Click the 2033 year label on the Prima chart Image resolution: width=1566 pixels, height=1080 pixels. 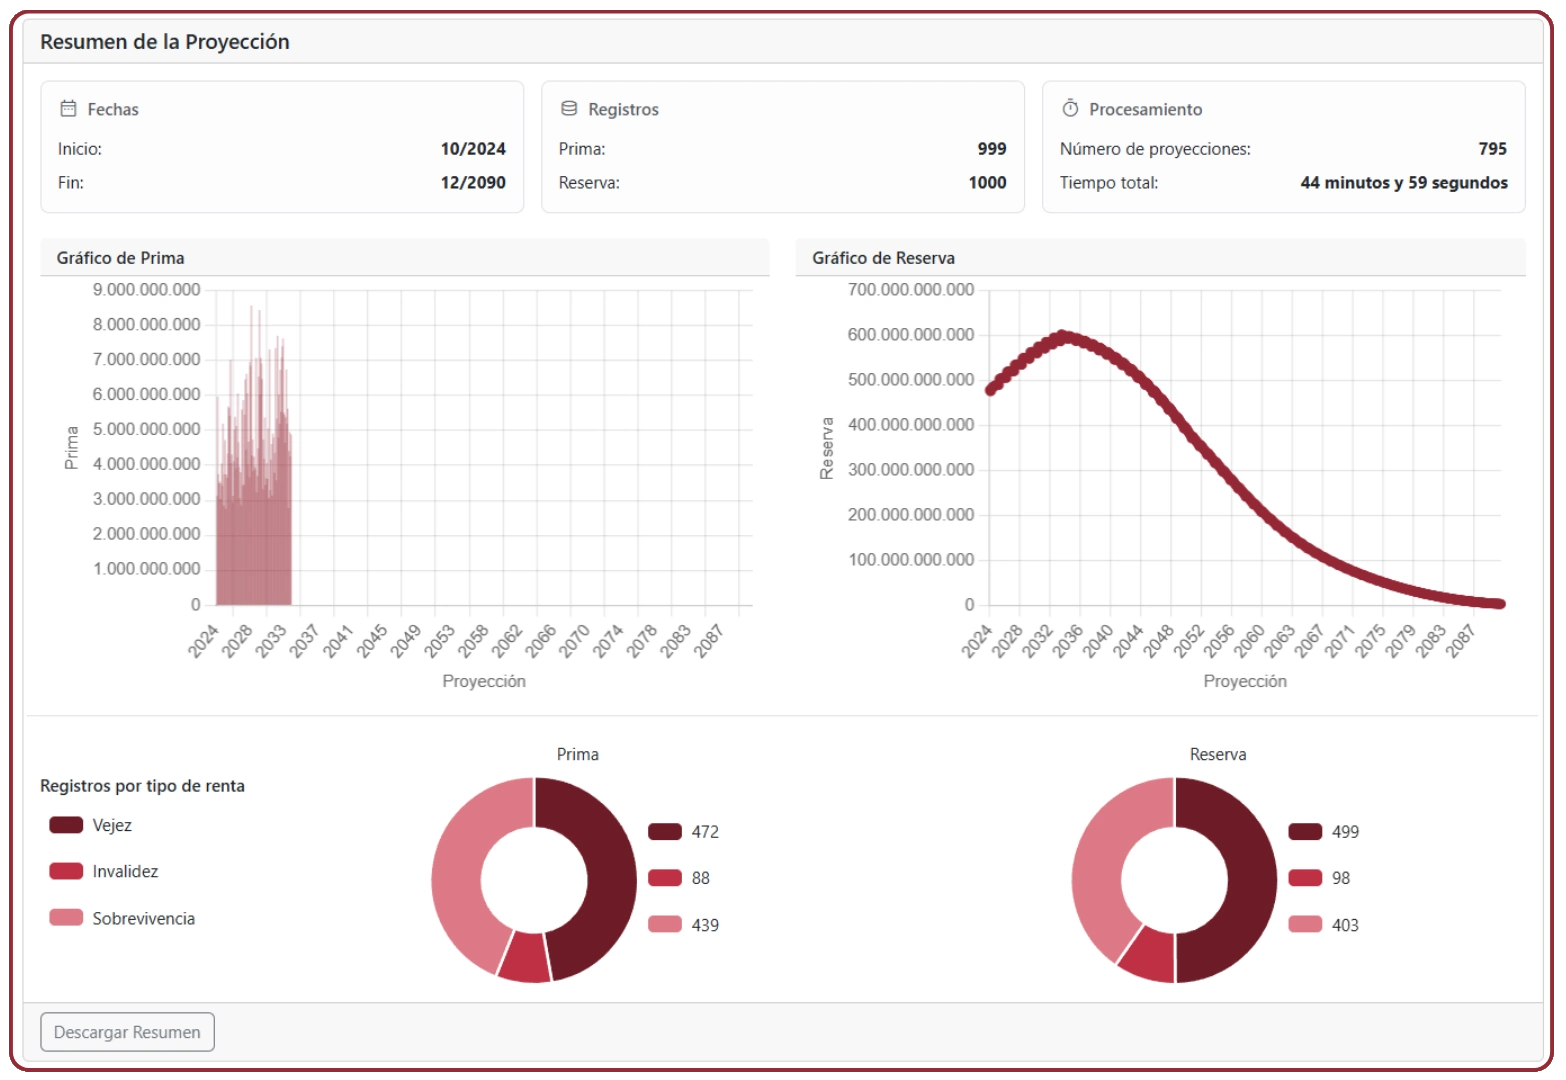271,640
